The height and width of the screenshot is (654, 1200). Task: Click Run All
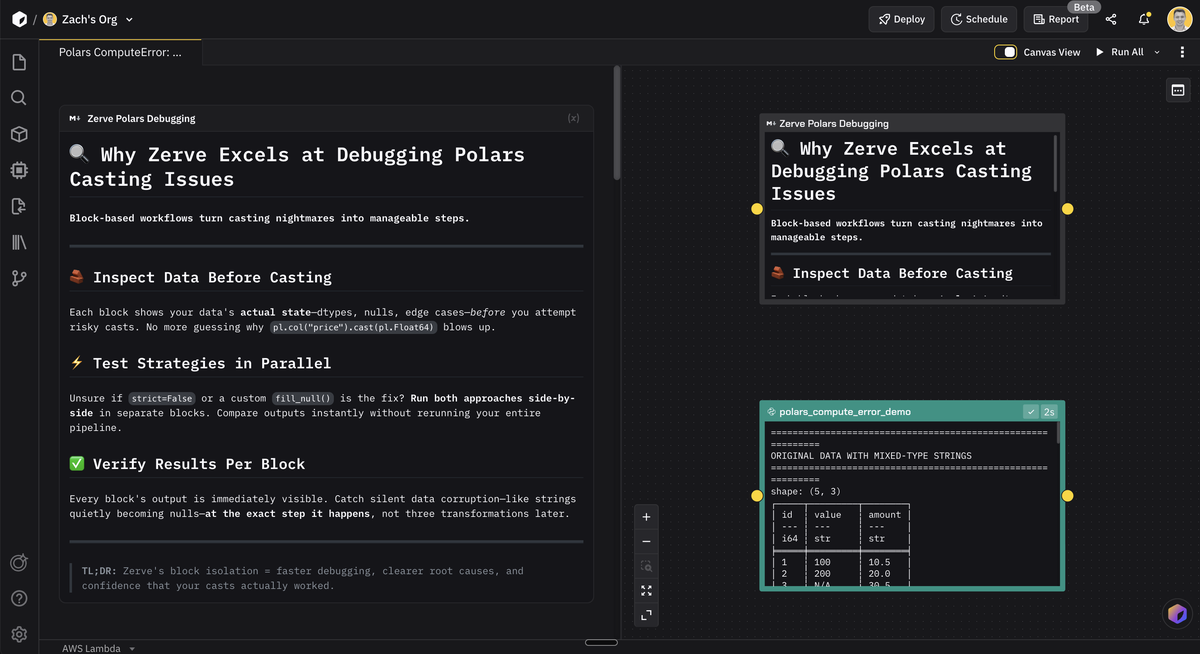1120,52
